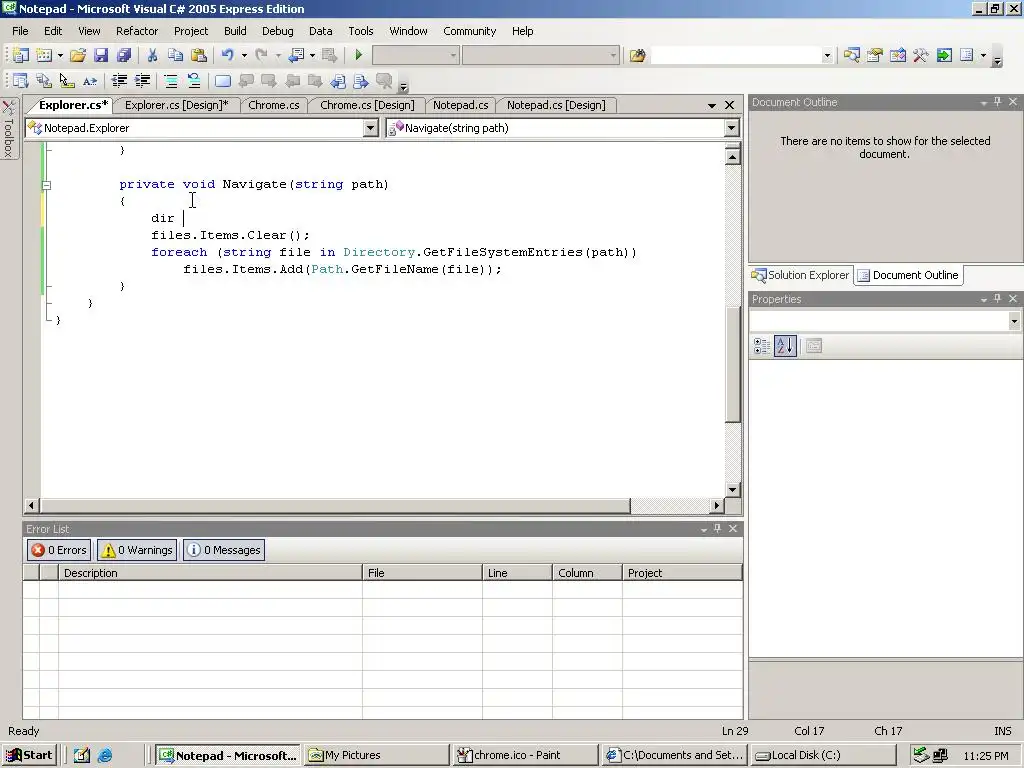Open the Toolbox hammer-and-wrench icon

pos(921,56)
